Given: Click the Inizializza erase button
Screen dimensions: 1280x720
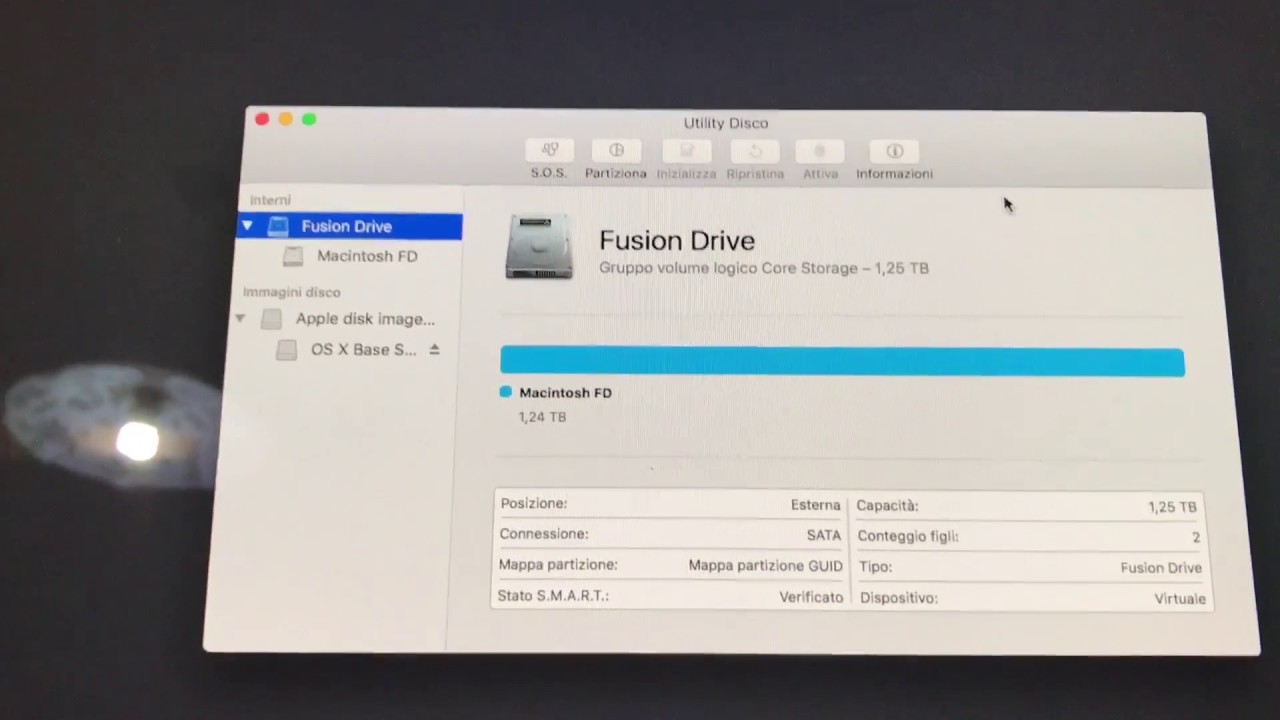Looking at the screenshot, I should [x=687, y=152].
